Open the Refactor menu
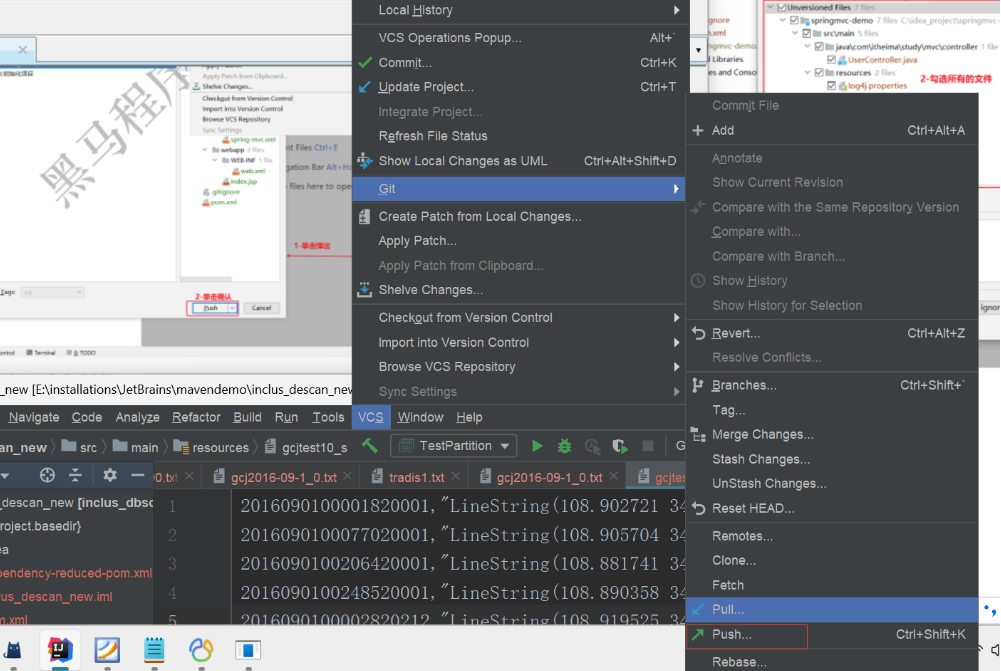The image size is (1001, 671). [196, 418]
